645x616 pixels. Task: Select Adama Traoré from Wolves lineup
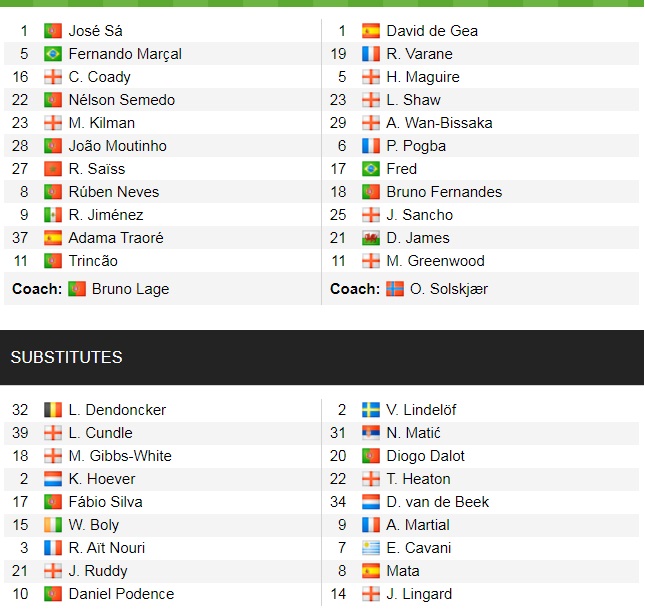tap(116, 238)
